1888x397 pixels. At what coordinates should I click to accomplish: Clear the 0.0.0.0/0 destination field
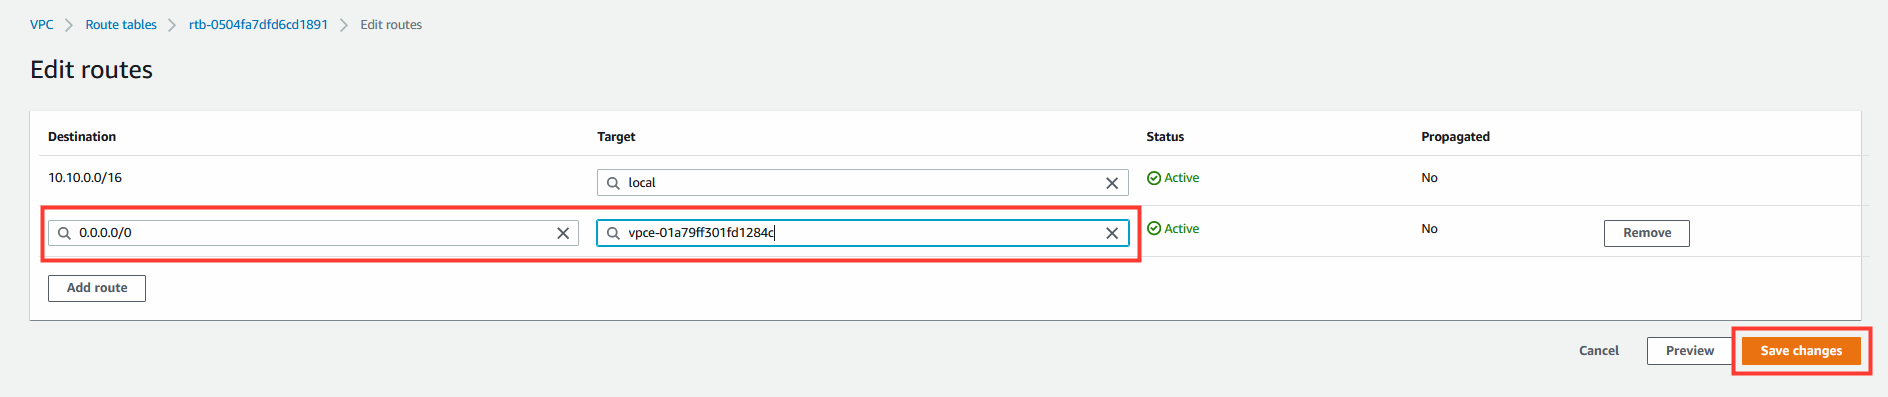pos(563,233)
